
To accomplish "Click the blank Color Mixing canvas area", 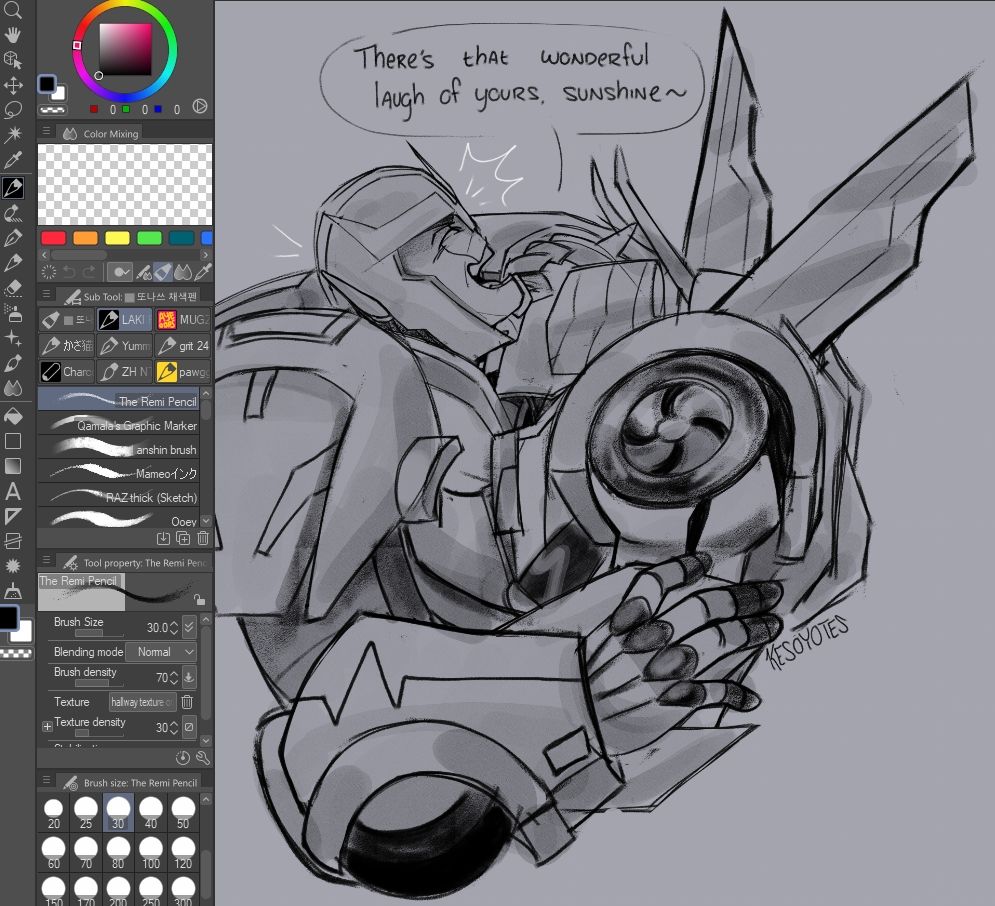I will tap(125, 185).
